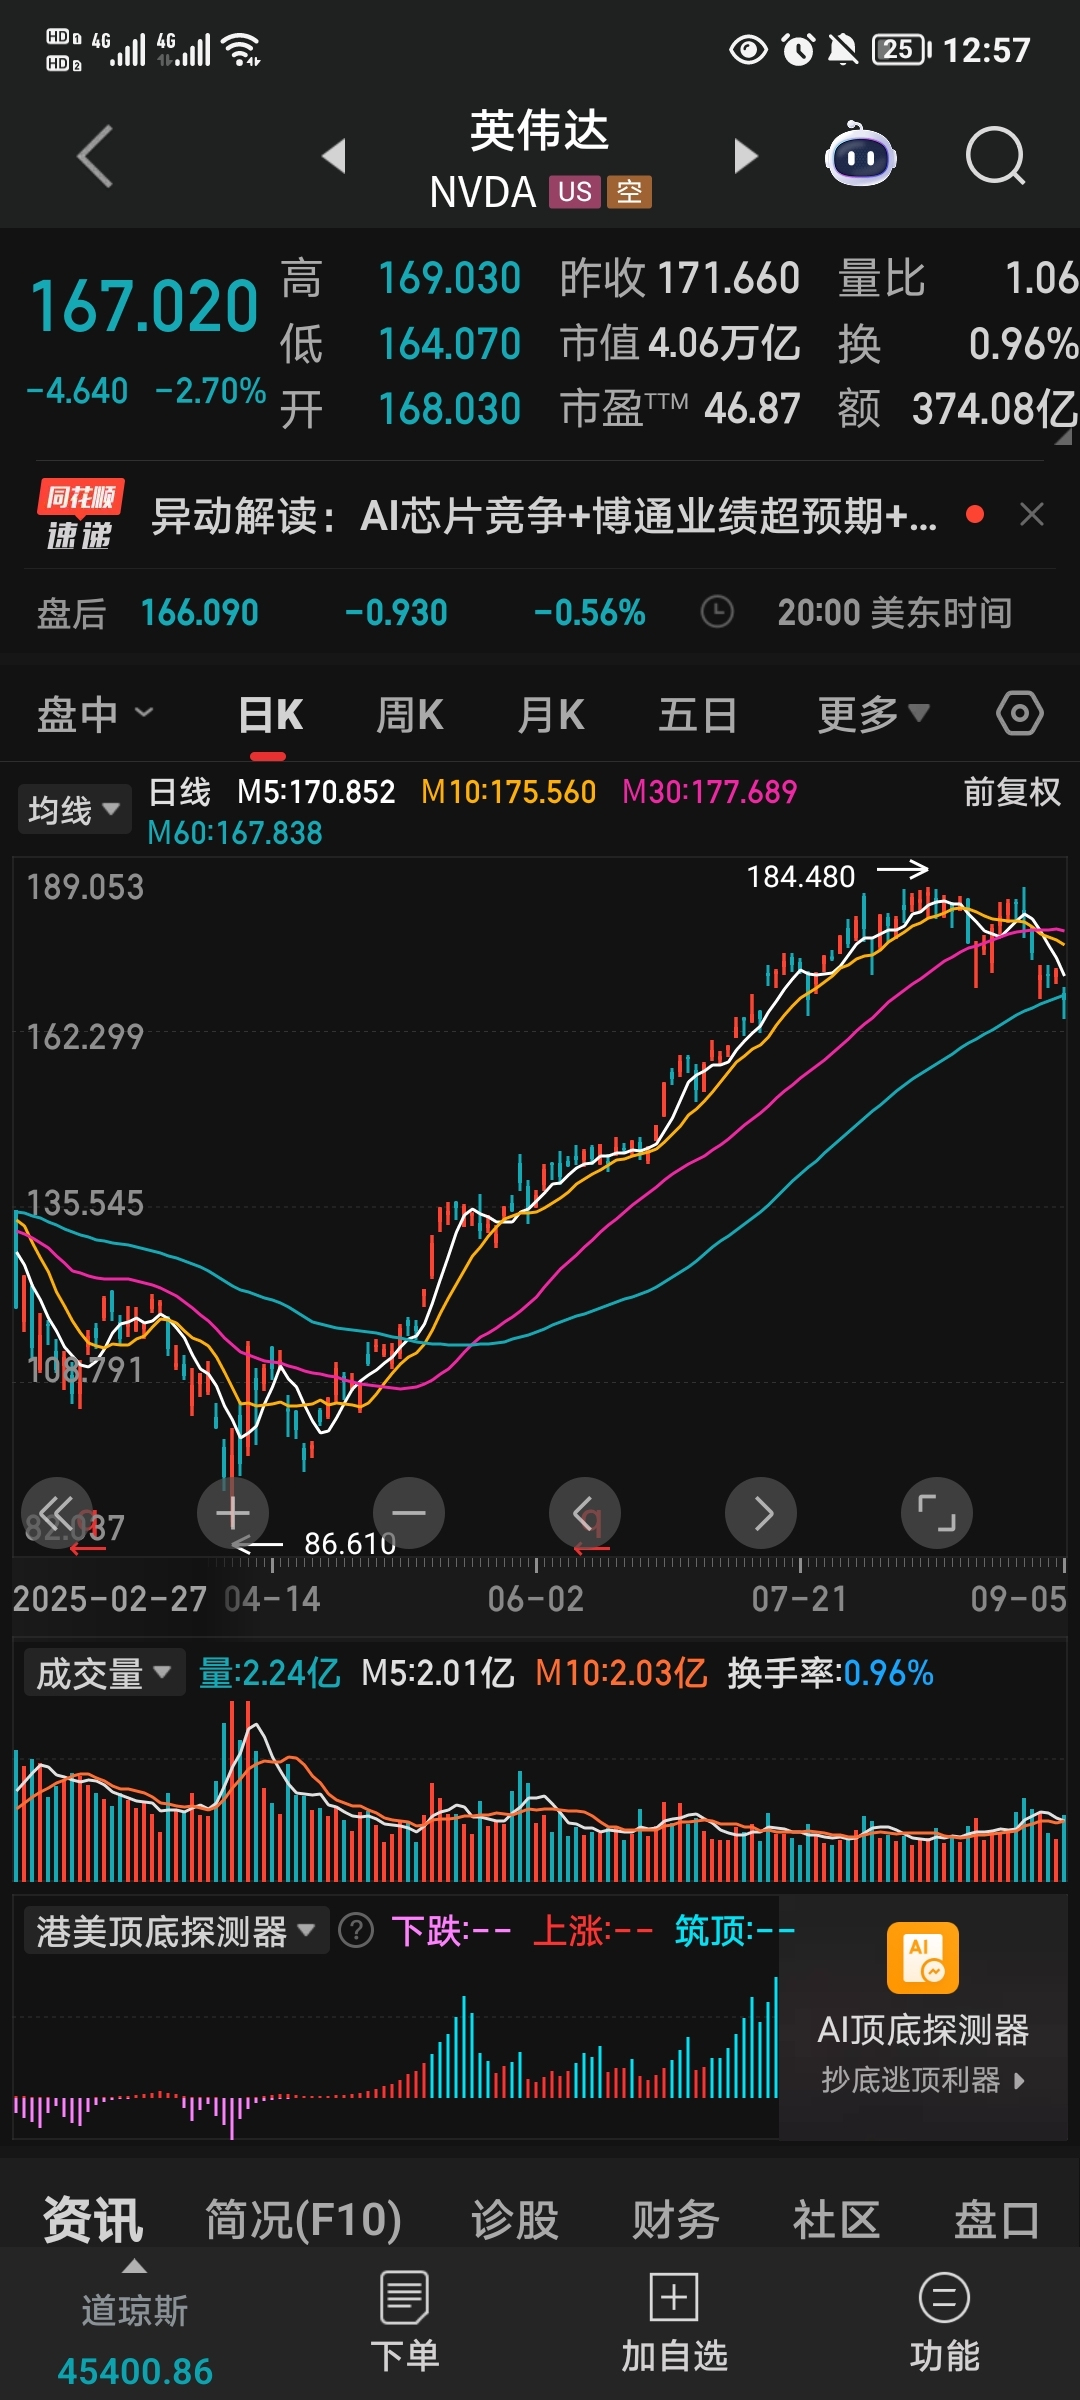The height and width of the screenshot is (2400, 1080).
Task: Tap the 抄底逃顶利器 link
Action: 923,2081
